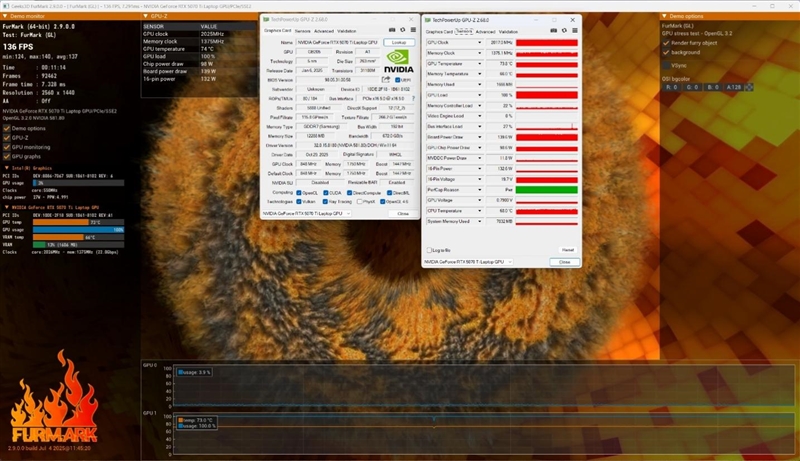Enable Log to file checkbox
This screenshot has width=800, height=461.
pyautogui.click(x=430, y=250)
